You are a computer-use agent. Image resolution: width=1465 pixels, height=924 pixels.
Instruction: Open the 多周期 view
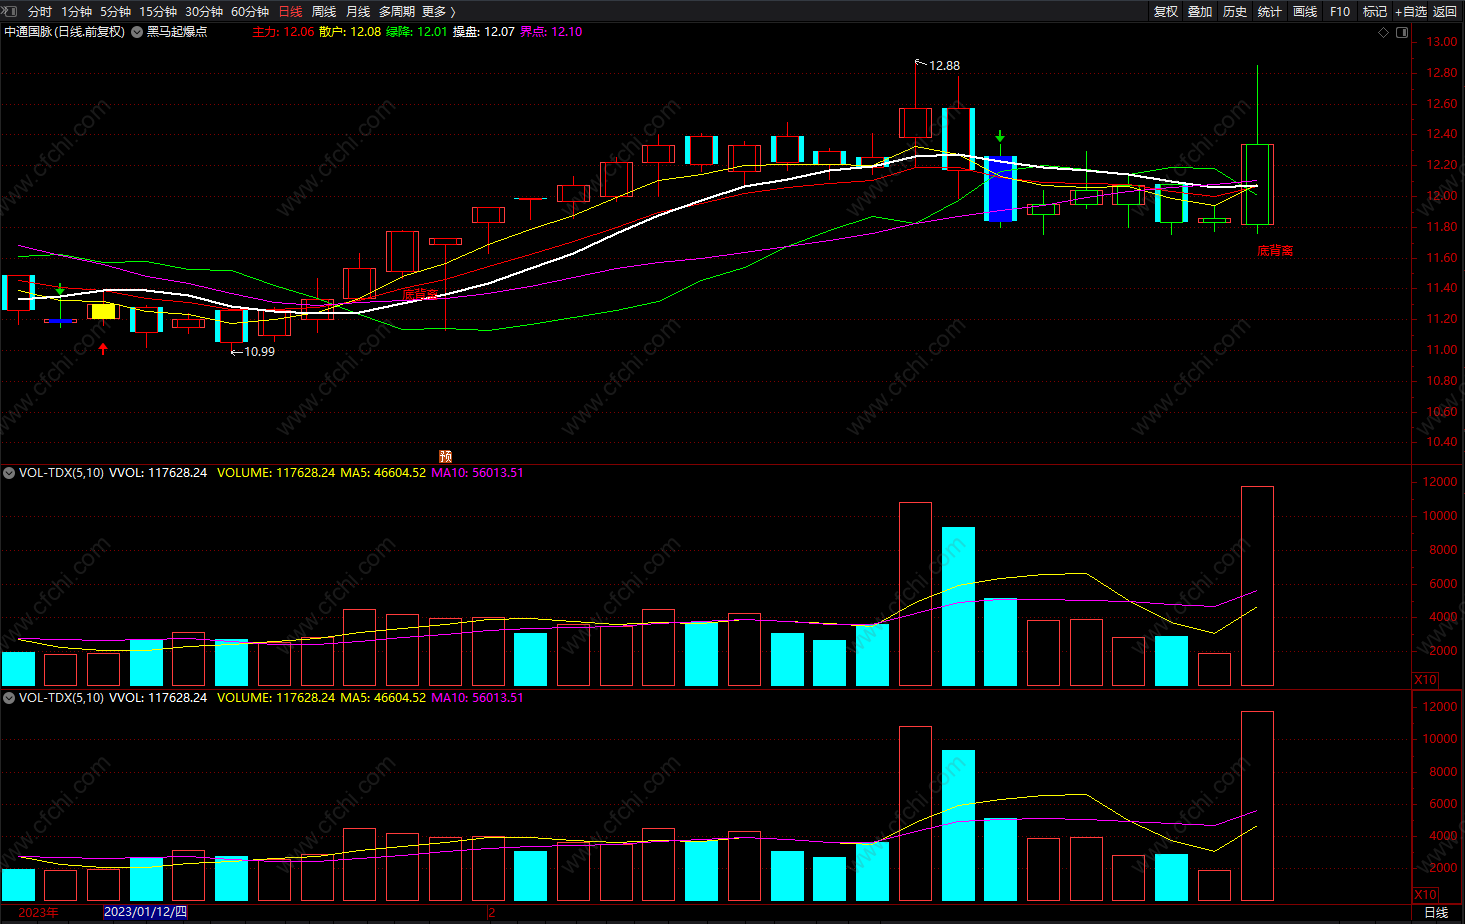[397, 11]
